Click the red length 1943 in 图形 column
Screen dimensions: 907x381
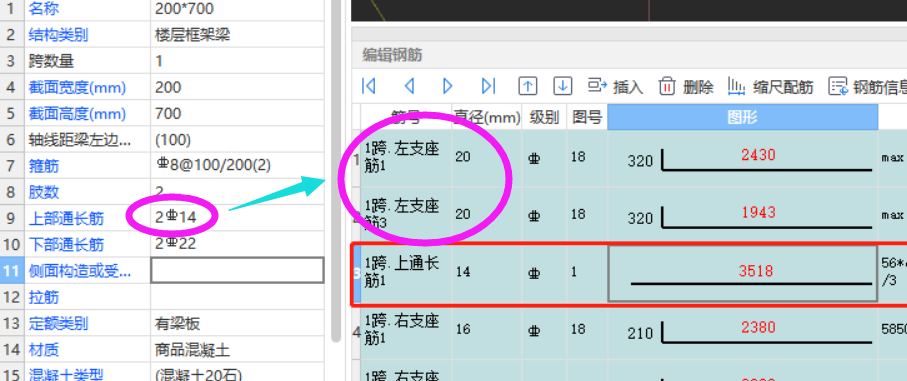[x=758, y=212]
